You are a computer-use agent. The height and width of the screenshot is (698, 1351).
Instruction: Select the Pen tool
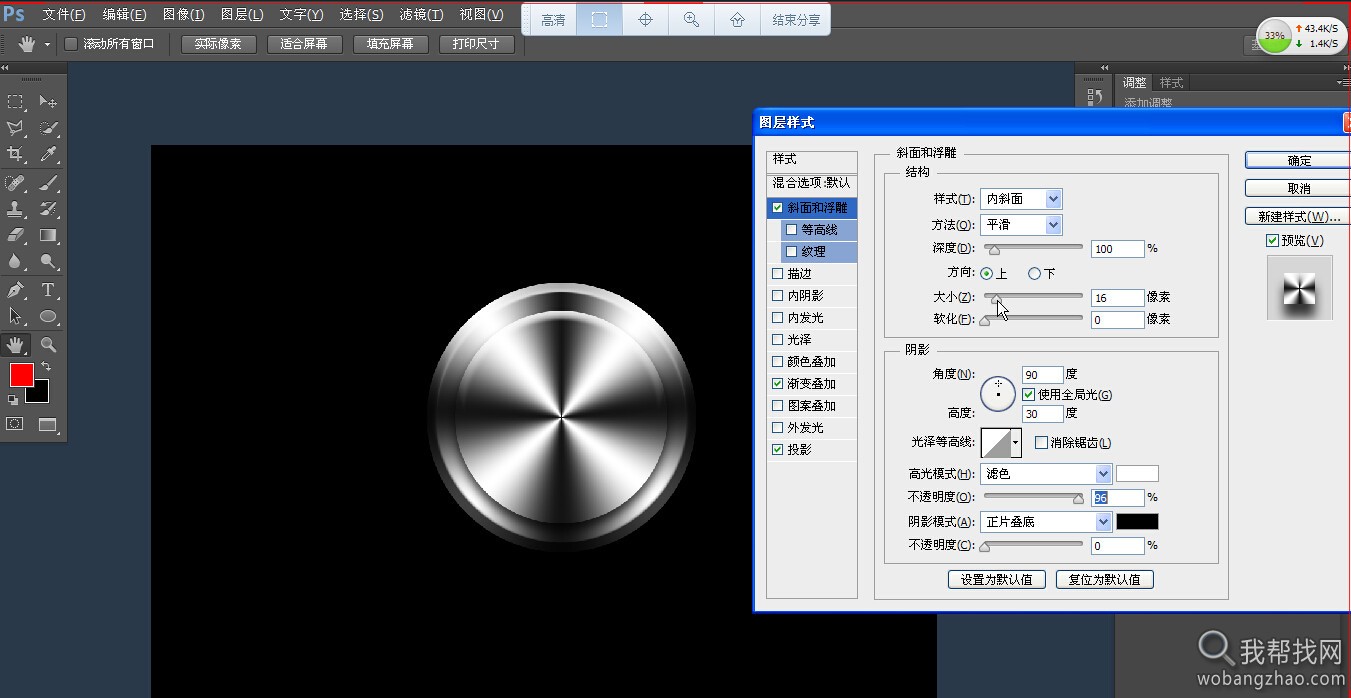point(16,290)
